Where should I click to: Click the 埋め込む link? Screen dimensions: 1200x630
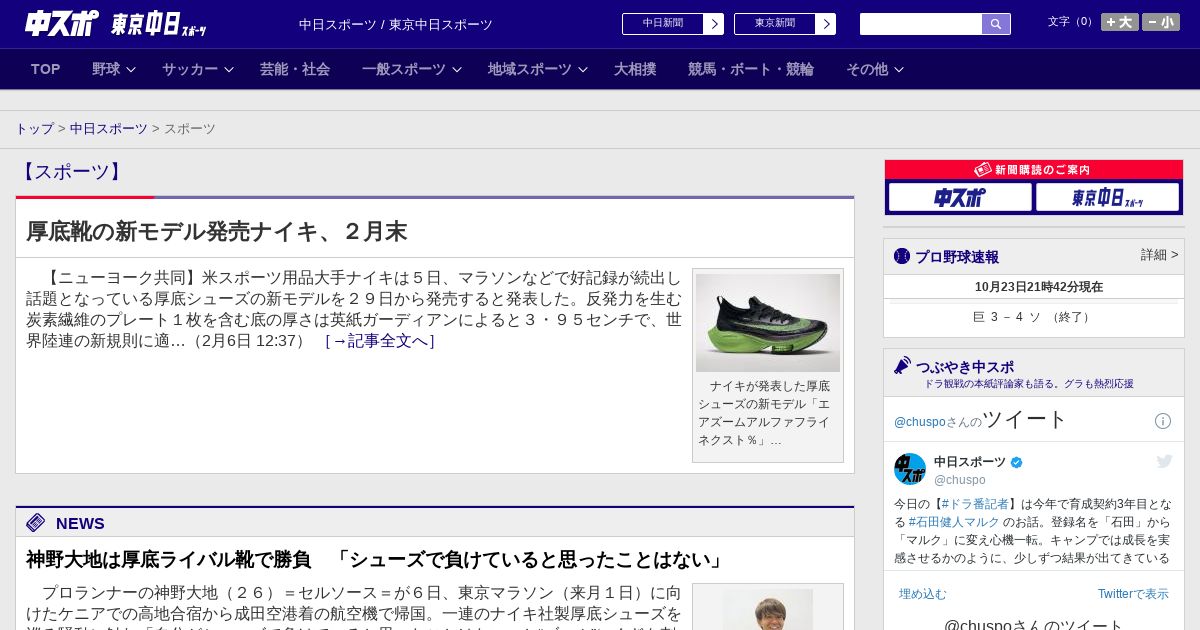(x=922, y=594)
